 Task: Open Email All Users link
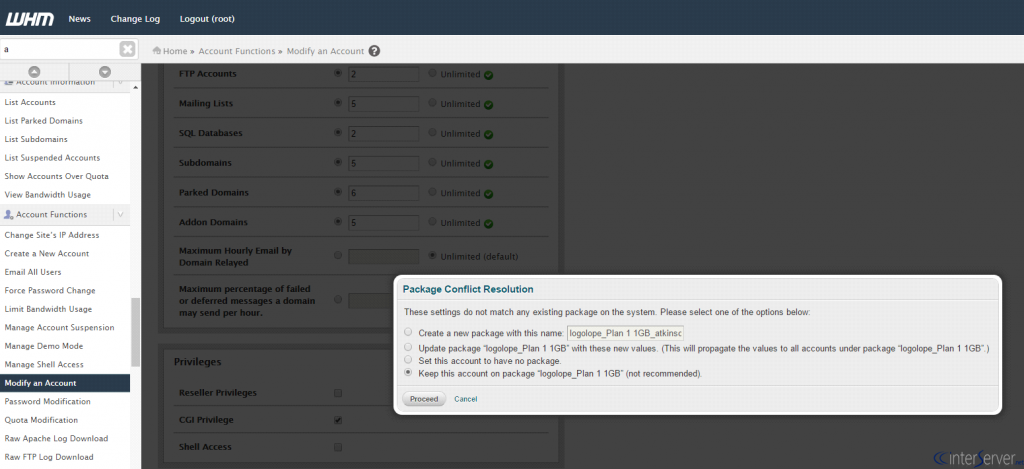click(x=33, y=272)
